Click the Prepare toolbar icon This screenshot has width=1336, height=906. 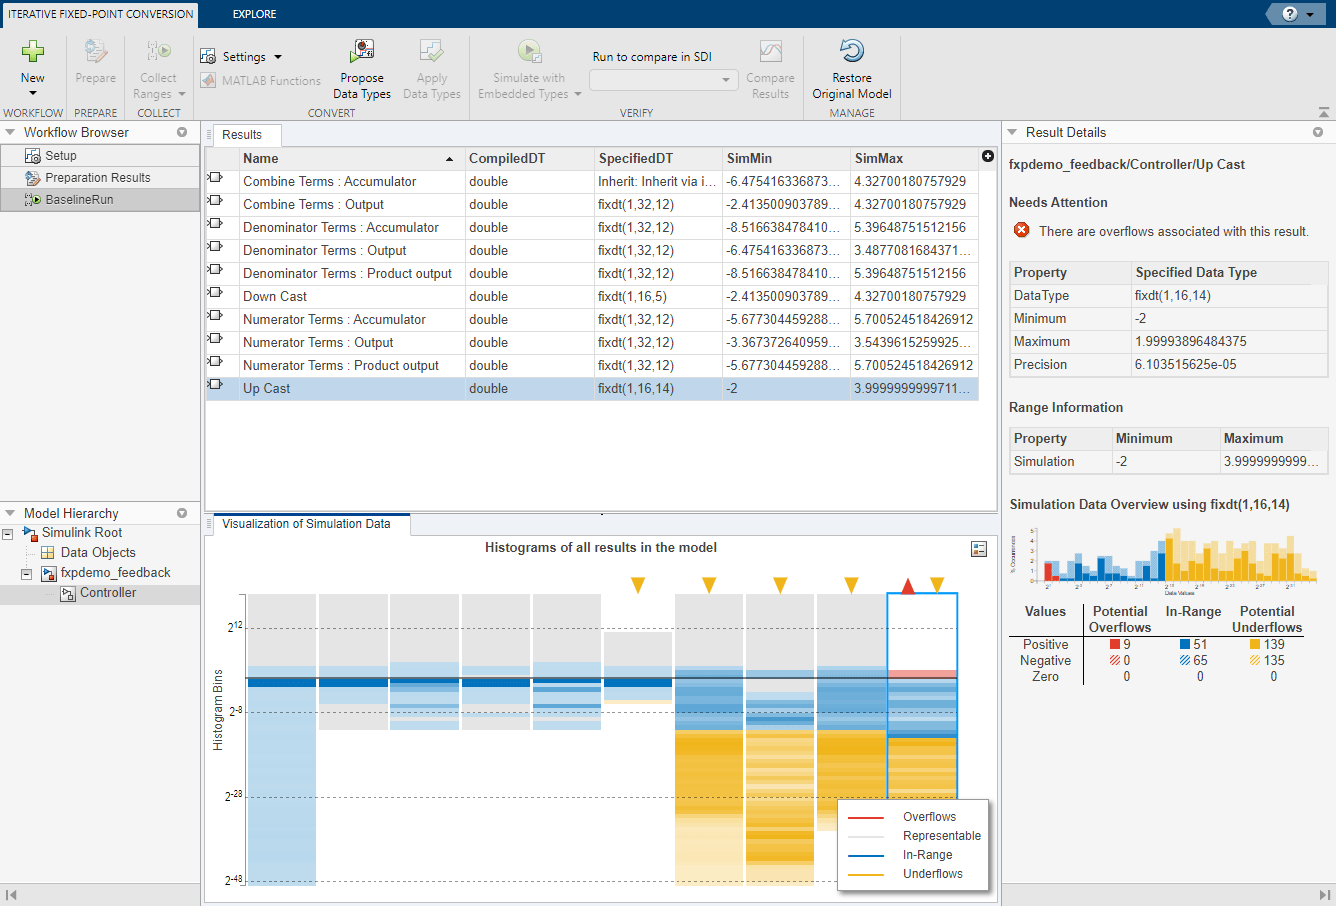pyautogui.click(x=95, y=51)
